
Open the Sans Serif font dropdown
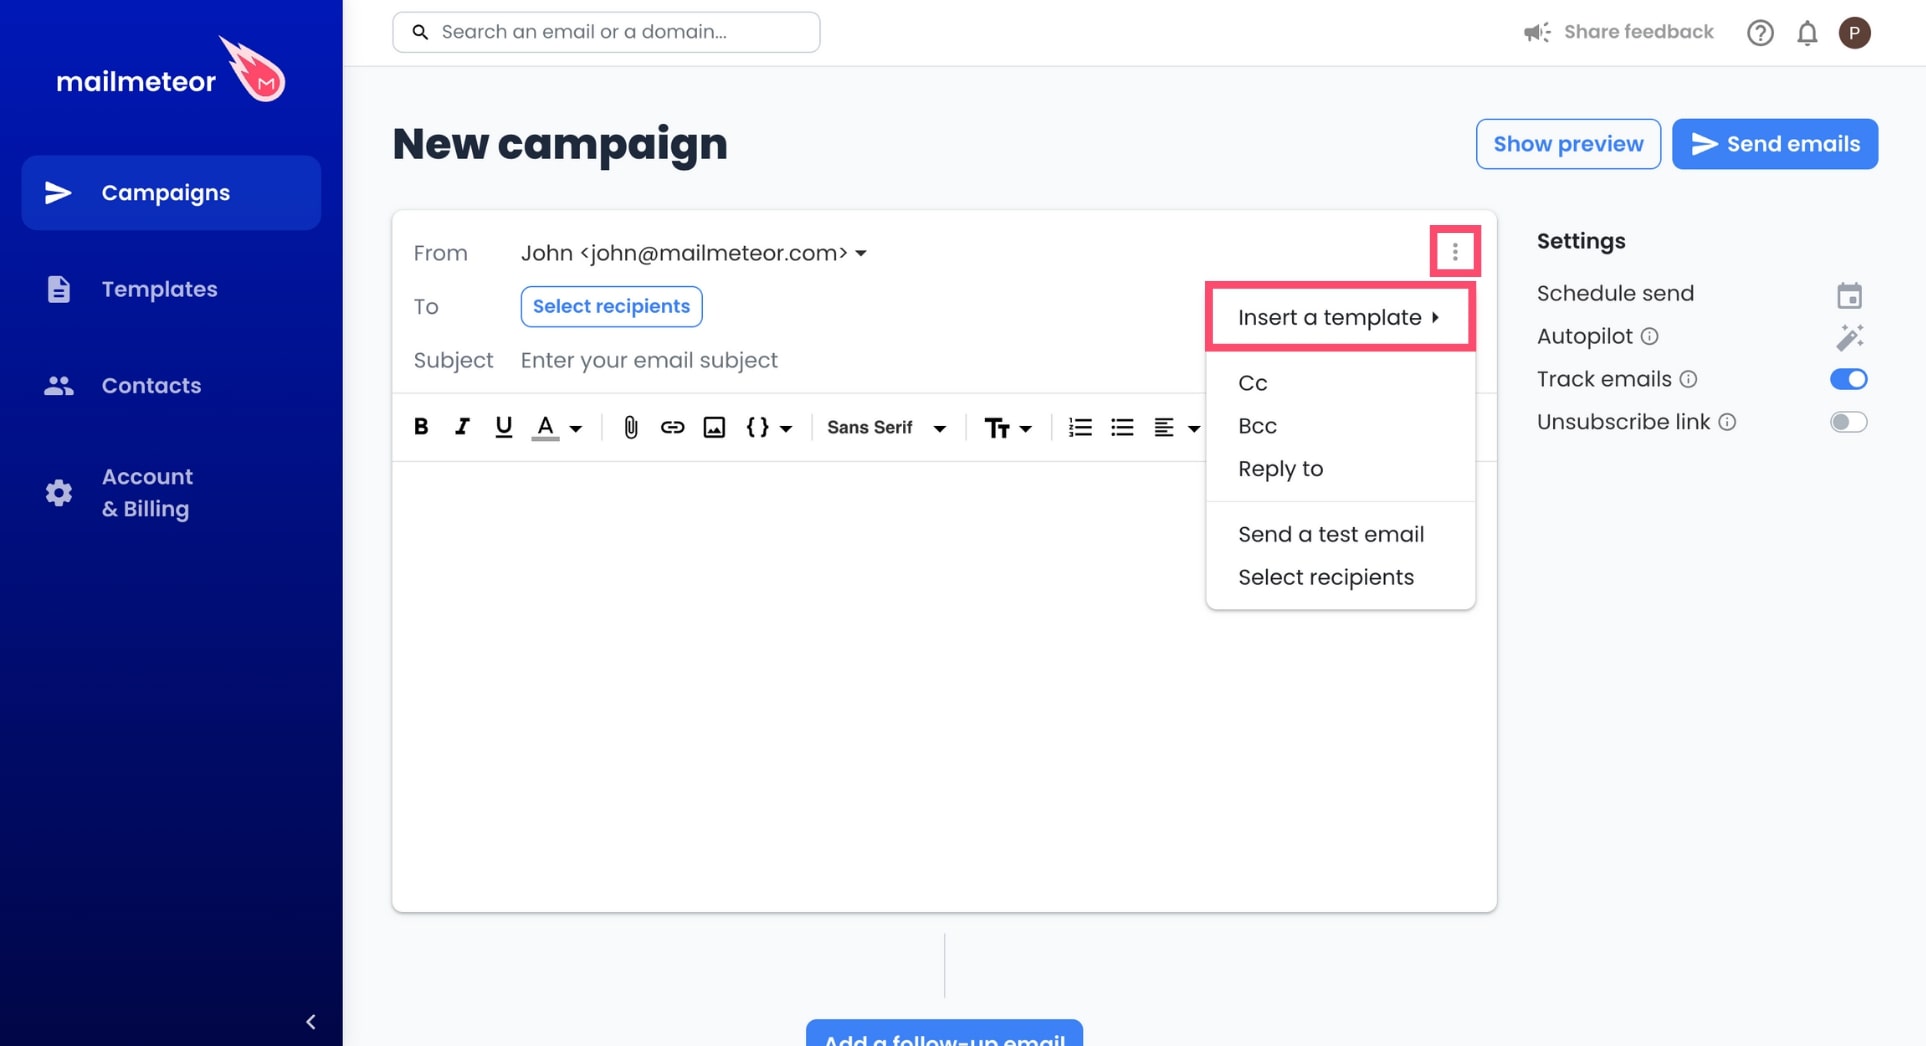(886, 427)
